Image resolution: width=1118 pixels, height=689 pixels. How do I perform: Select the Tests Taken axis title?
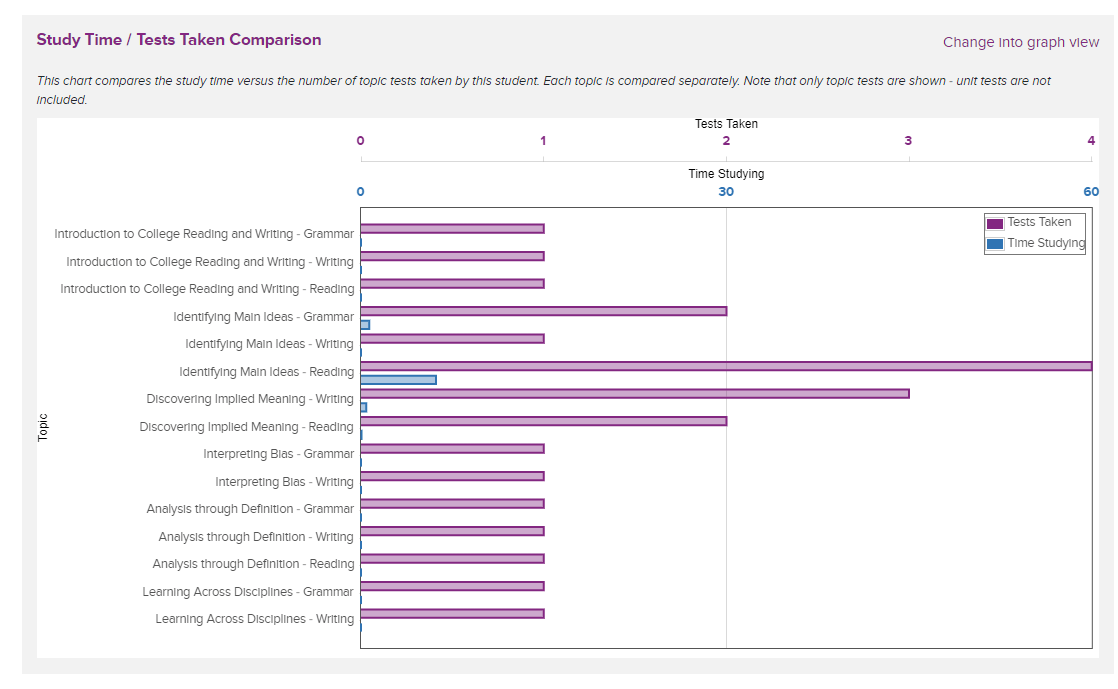pos(728,124)
